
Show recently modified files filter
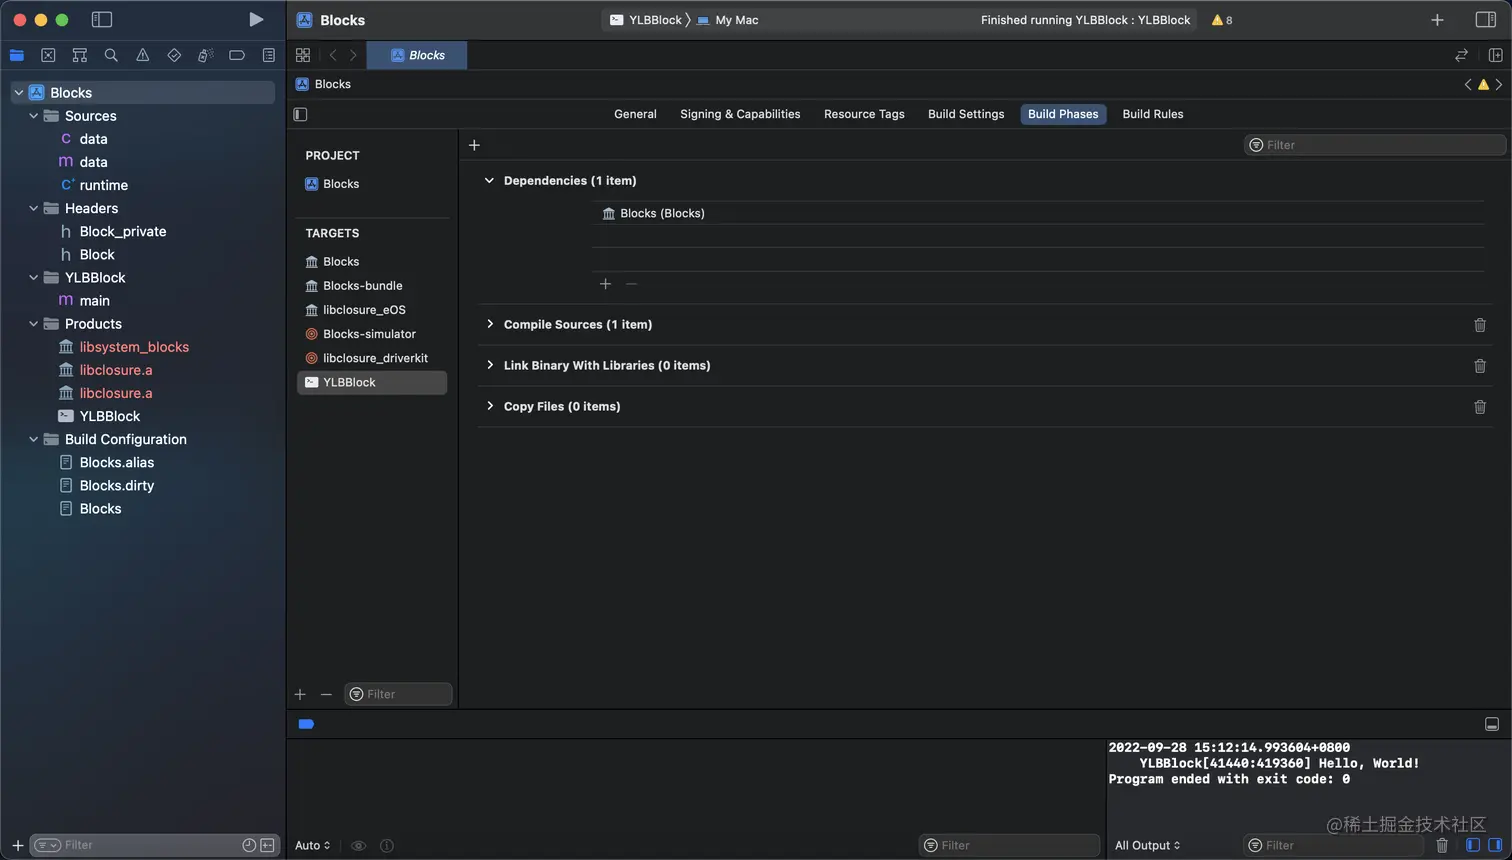click(249, 845)
